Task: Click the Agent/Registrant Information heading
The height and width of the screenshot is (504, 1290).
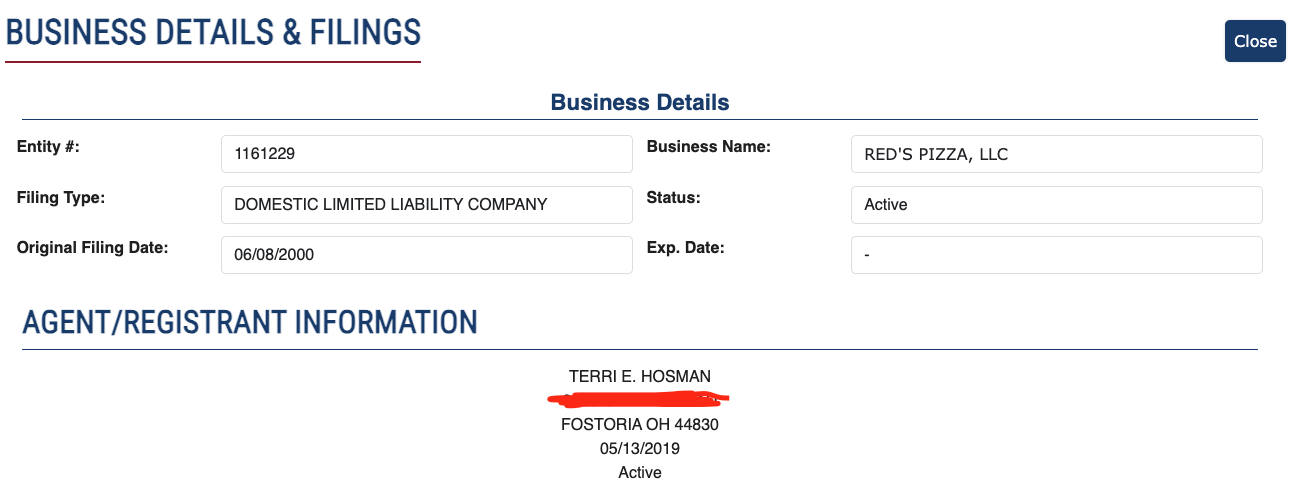Action: coord(250,322)
